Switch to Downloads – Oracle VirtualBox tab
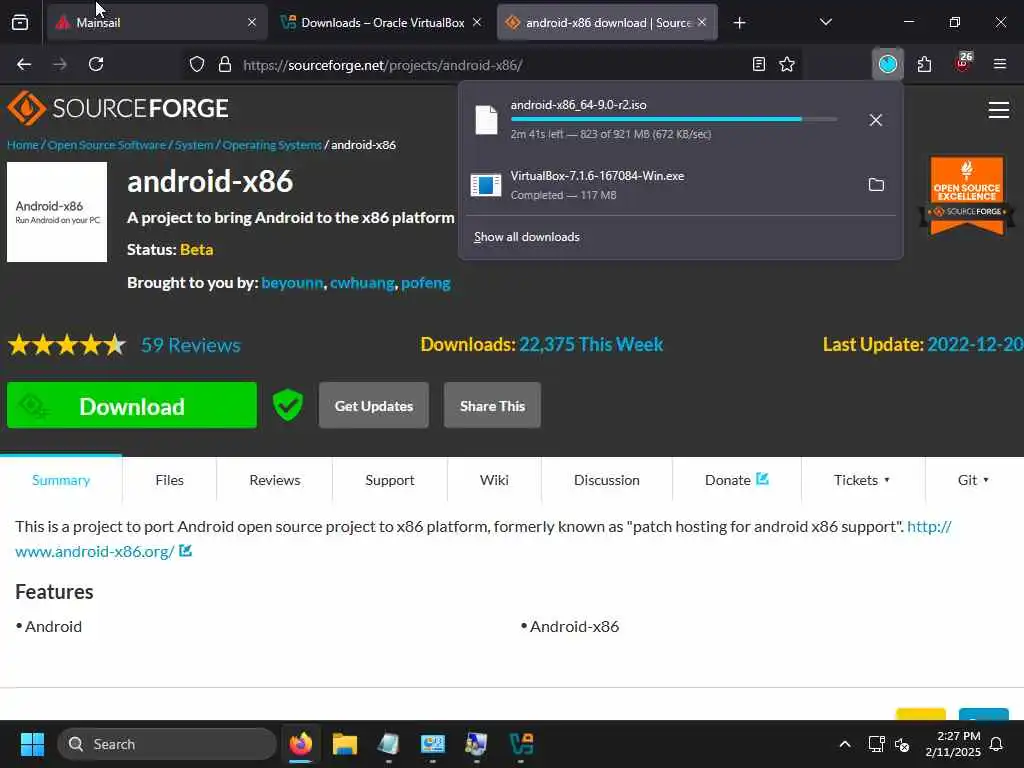The image size is (1024, 768). [x=382, y=23]
